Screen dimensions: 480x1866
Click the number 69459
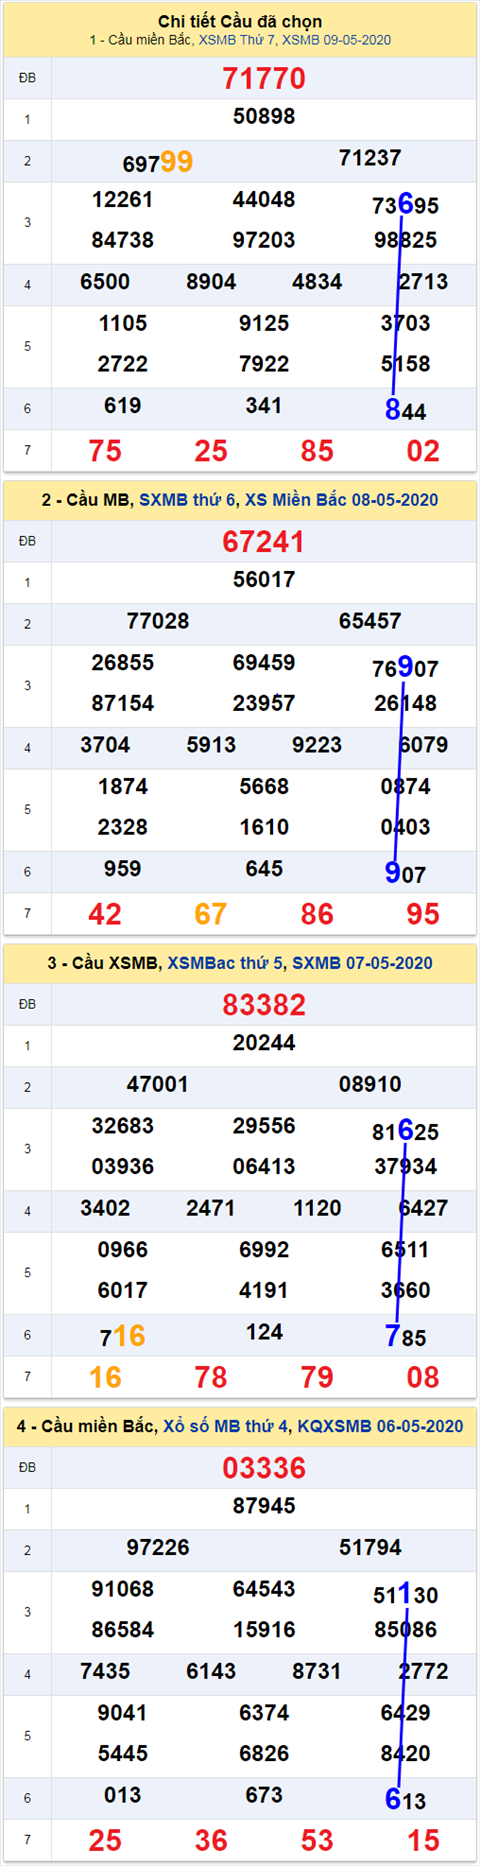[x=264, y=663]
